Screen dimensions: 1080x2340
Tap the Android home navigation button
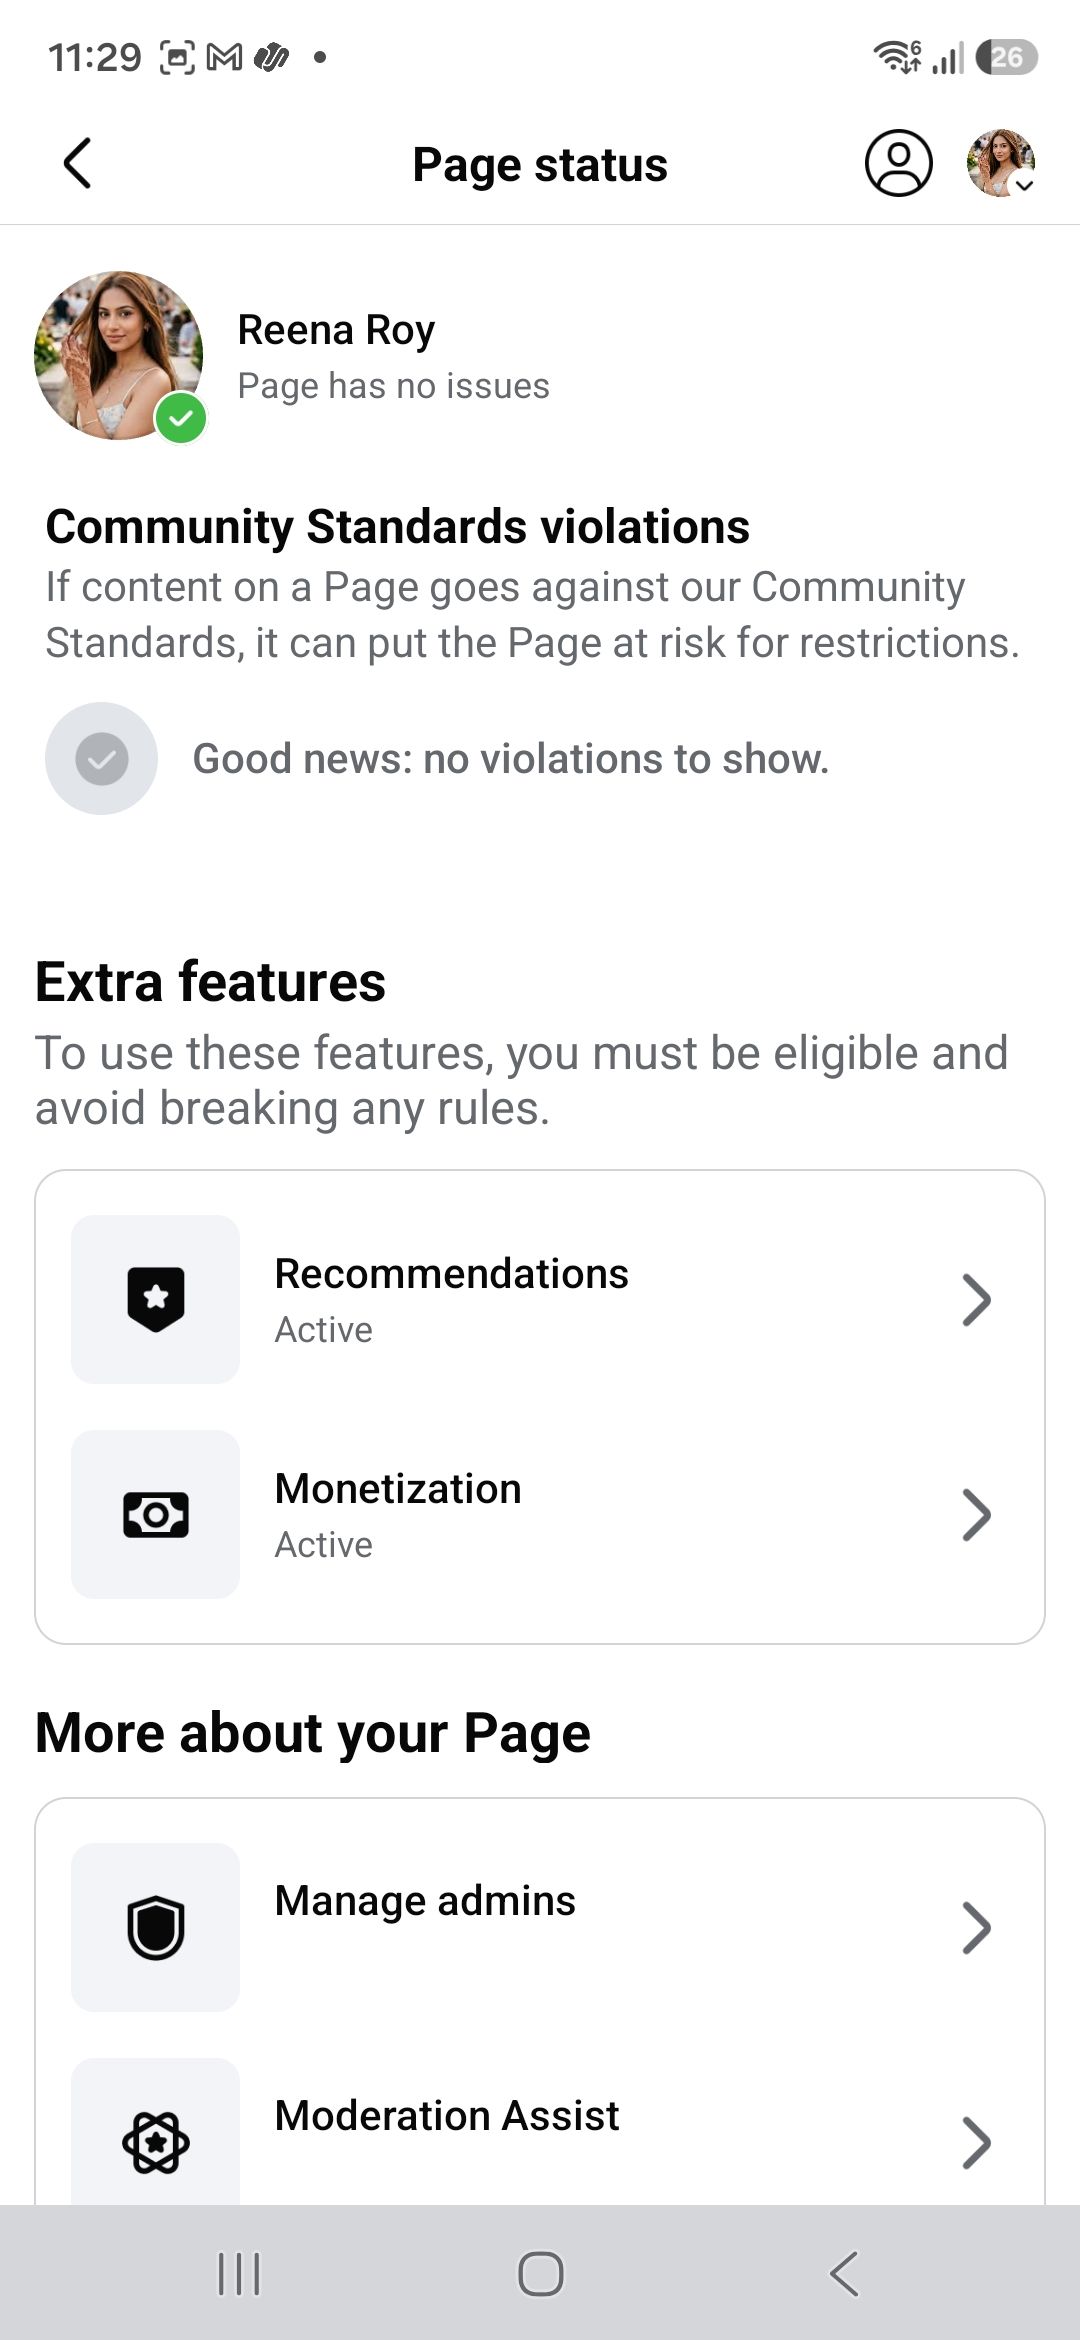click(x=540, y=2274)
